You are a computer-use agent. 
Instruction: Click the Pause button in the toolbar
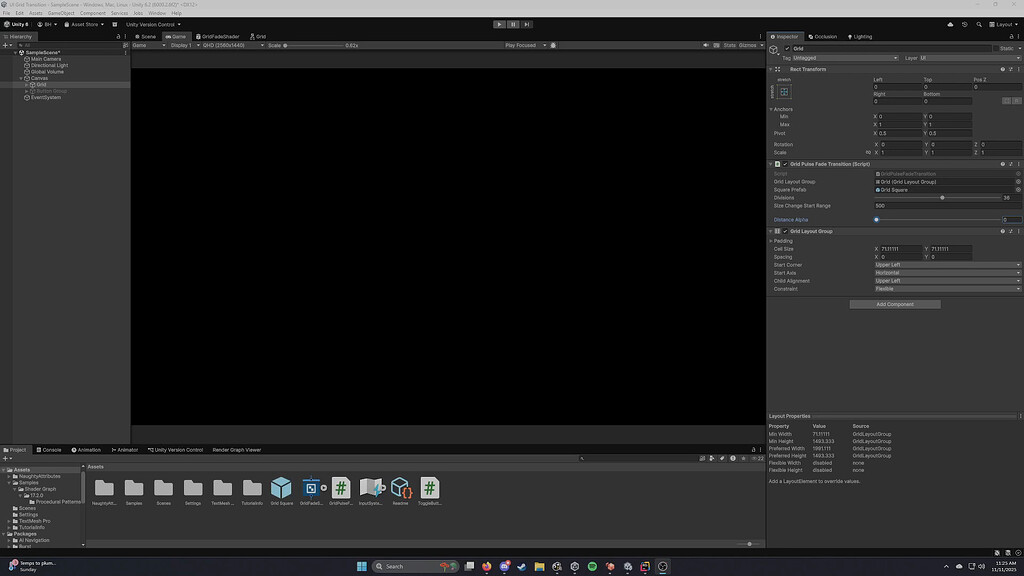(x=511, y=24)
